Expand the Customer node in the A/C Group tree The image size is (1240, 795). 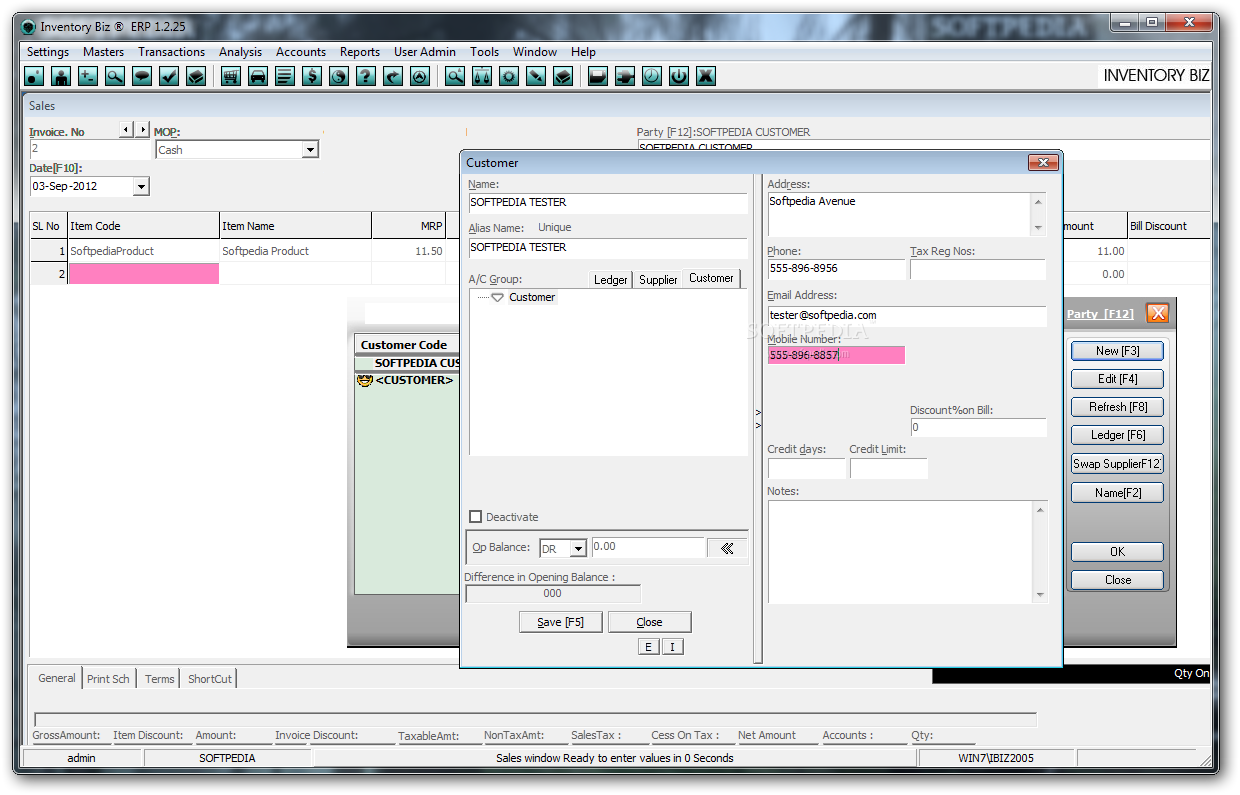(x=497, y=298)
